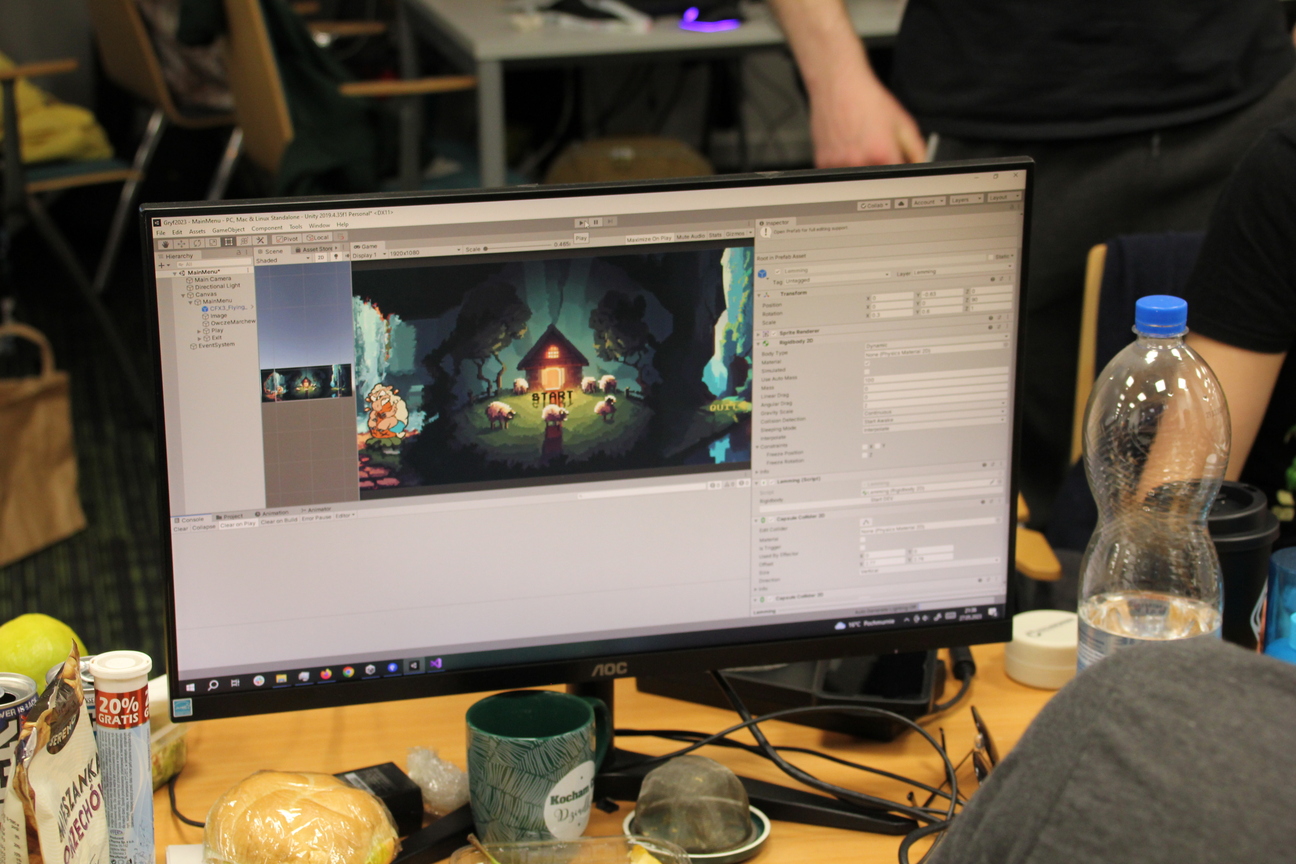The height and width of the screenshot is (864, 1296).
Task: Click the Position Y field in Transform
Action: coord(942,294)
